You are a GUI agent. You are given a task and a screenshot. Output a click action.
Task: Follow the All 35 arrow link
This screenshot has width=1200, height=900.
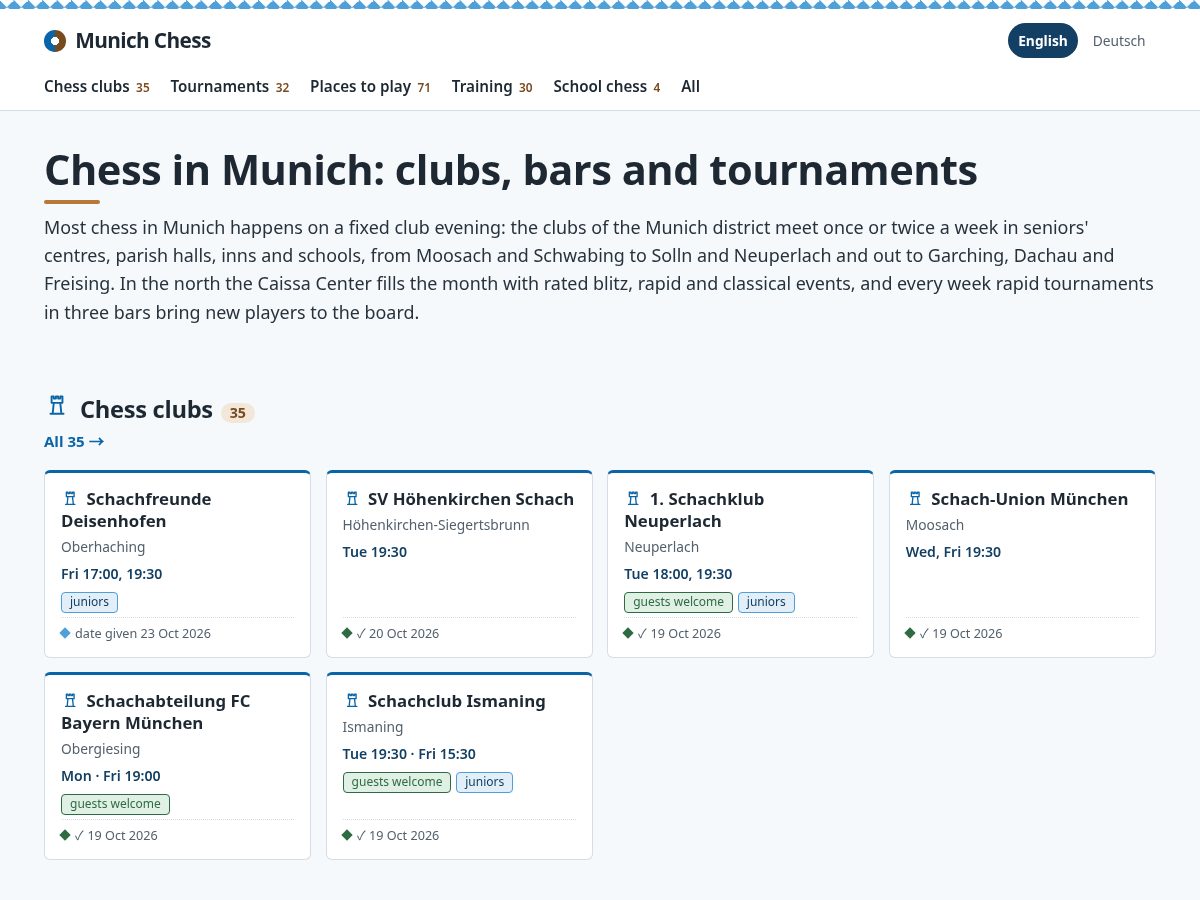click(x=74, y=441)
